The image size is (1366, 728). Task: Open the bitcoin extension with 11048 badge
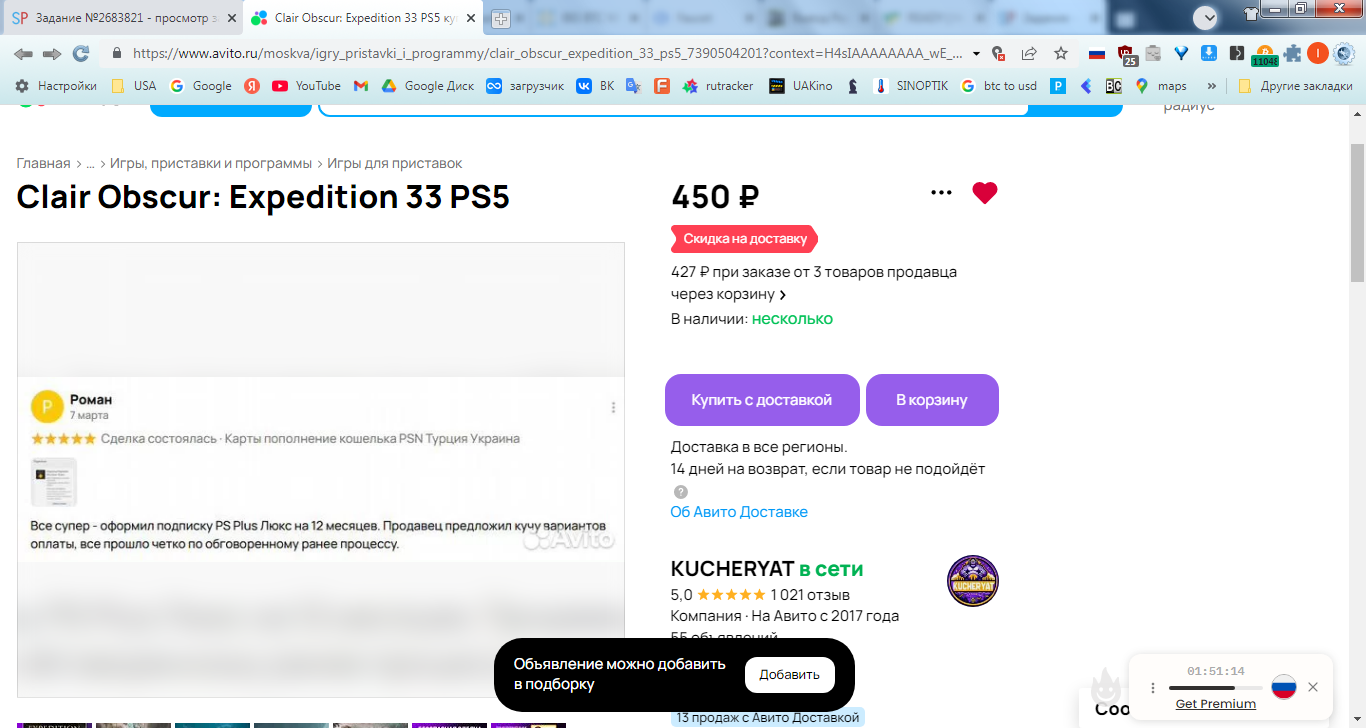click(1264, 55)
